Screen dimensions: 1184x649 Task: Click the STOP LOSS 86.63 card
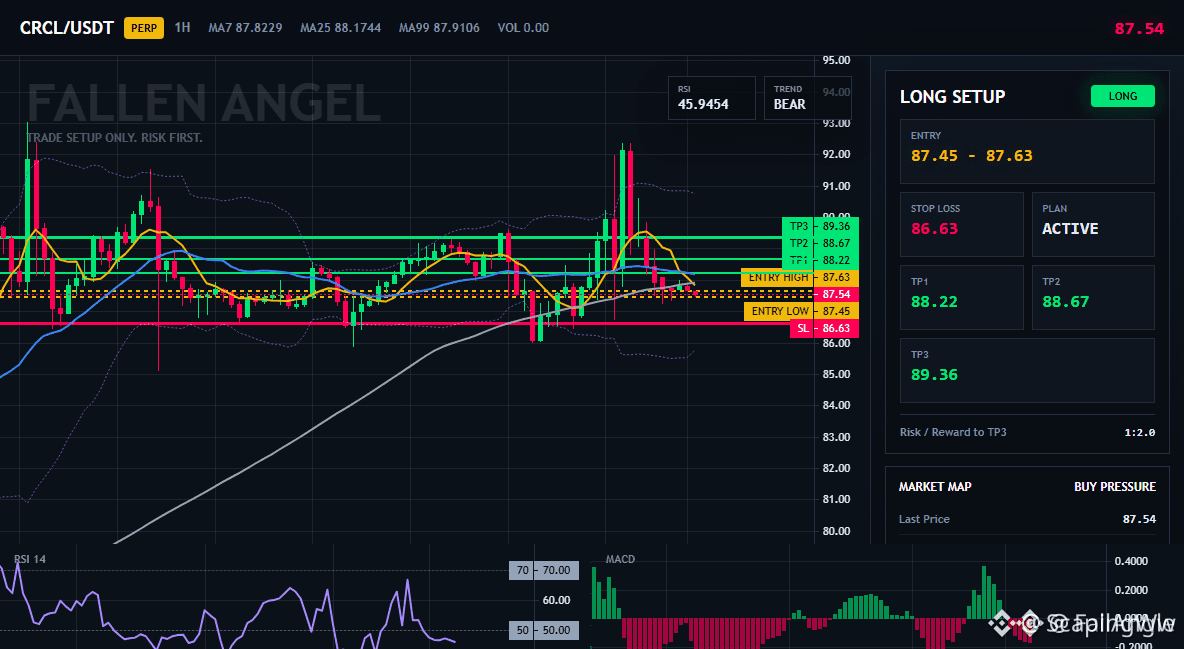coord(961,224)
